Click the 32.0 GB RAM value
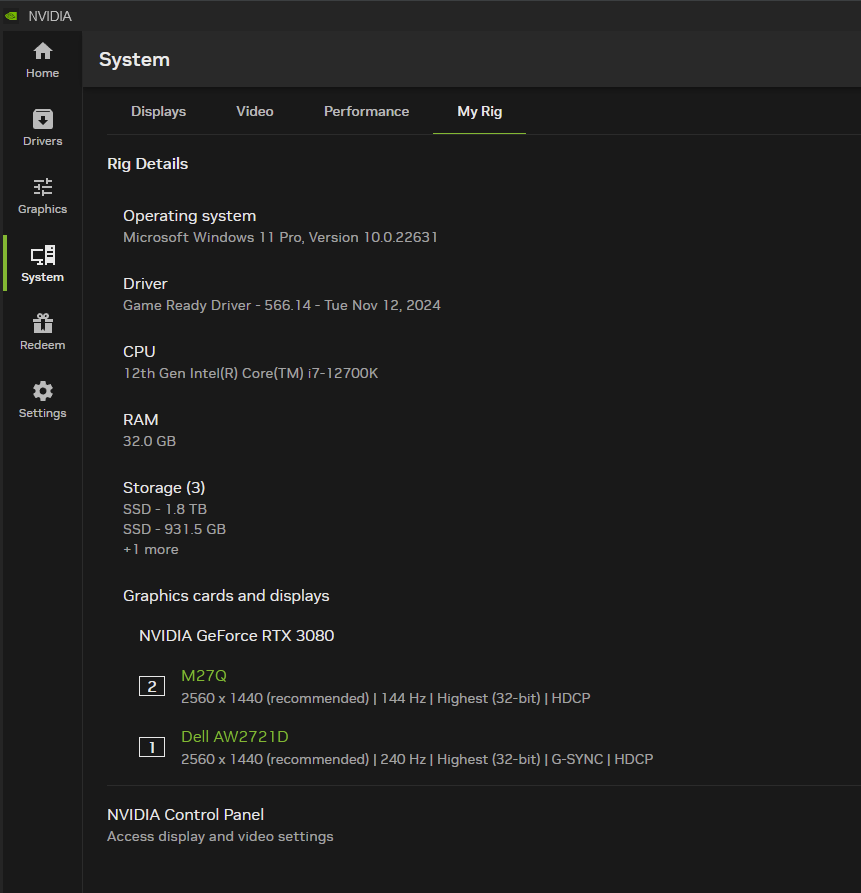The image size is (861, 893). pyautogui.click(x=150, y=441)
